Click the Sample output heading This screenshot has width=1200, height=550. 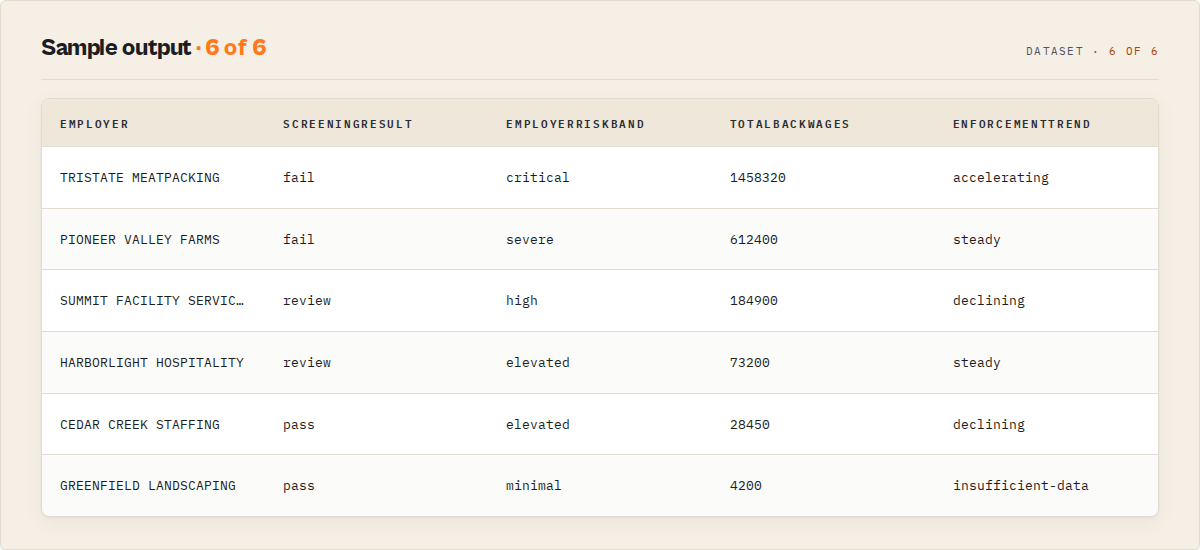(116, 47)
